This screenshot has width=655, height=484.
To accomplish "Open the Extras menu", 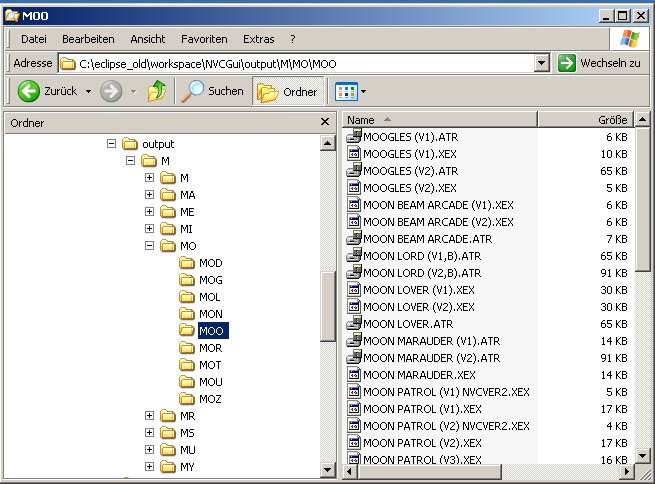I will pyautogui.click(x=259, y=39).
